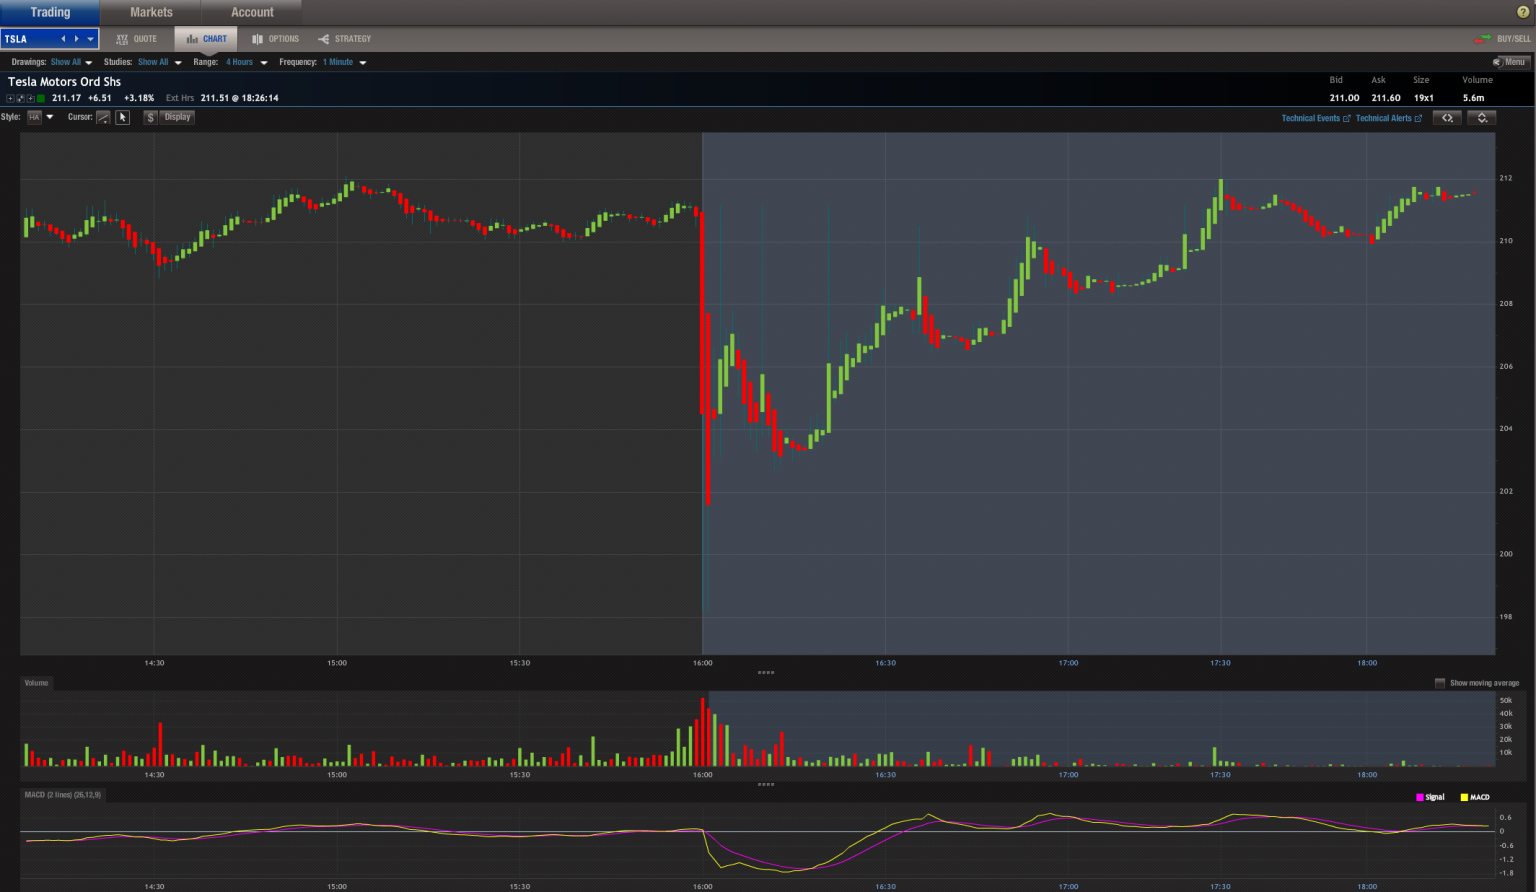This screenshot has width=1536, height=892.
Task: Click the Menu button
Action: point(1510,62)
